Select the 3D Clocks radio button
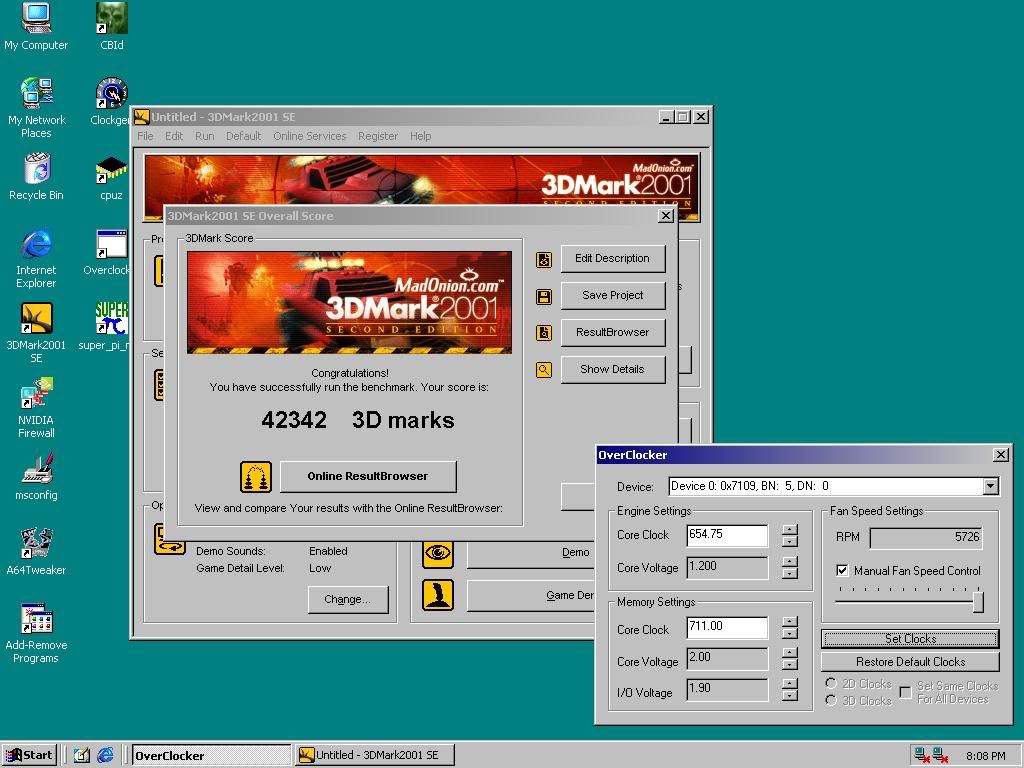This screenshot has width=1024, height=768. [831, 701]
